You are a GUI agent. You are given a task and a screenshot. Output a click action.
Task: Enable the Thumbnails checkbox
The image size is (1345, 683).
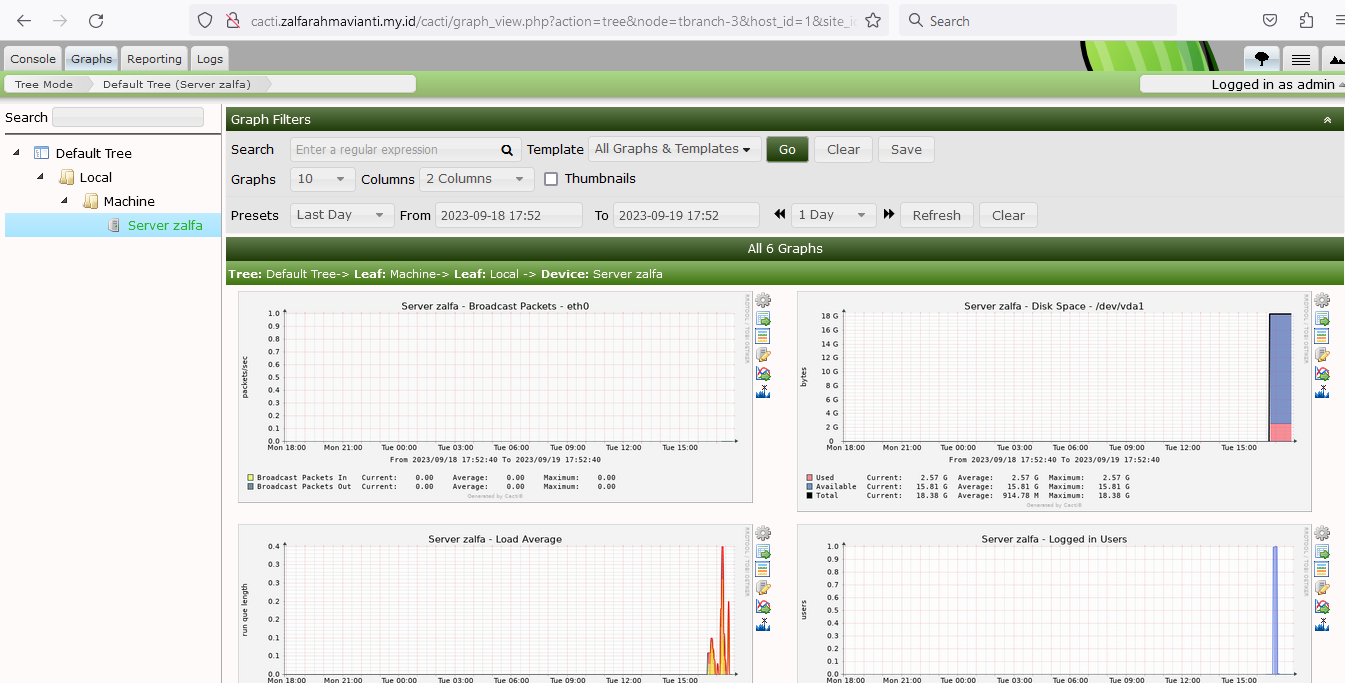551,179
